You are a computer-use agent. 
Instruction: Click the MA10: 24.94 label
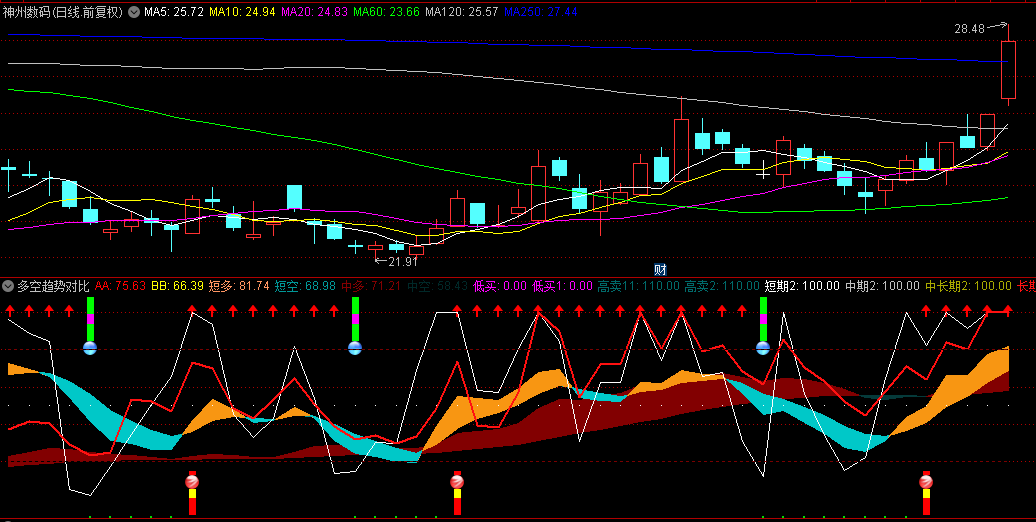tap(242, 12)
